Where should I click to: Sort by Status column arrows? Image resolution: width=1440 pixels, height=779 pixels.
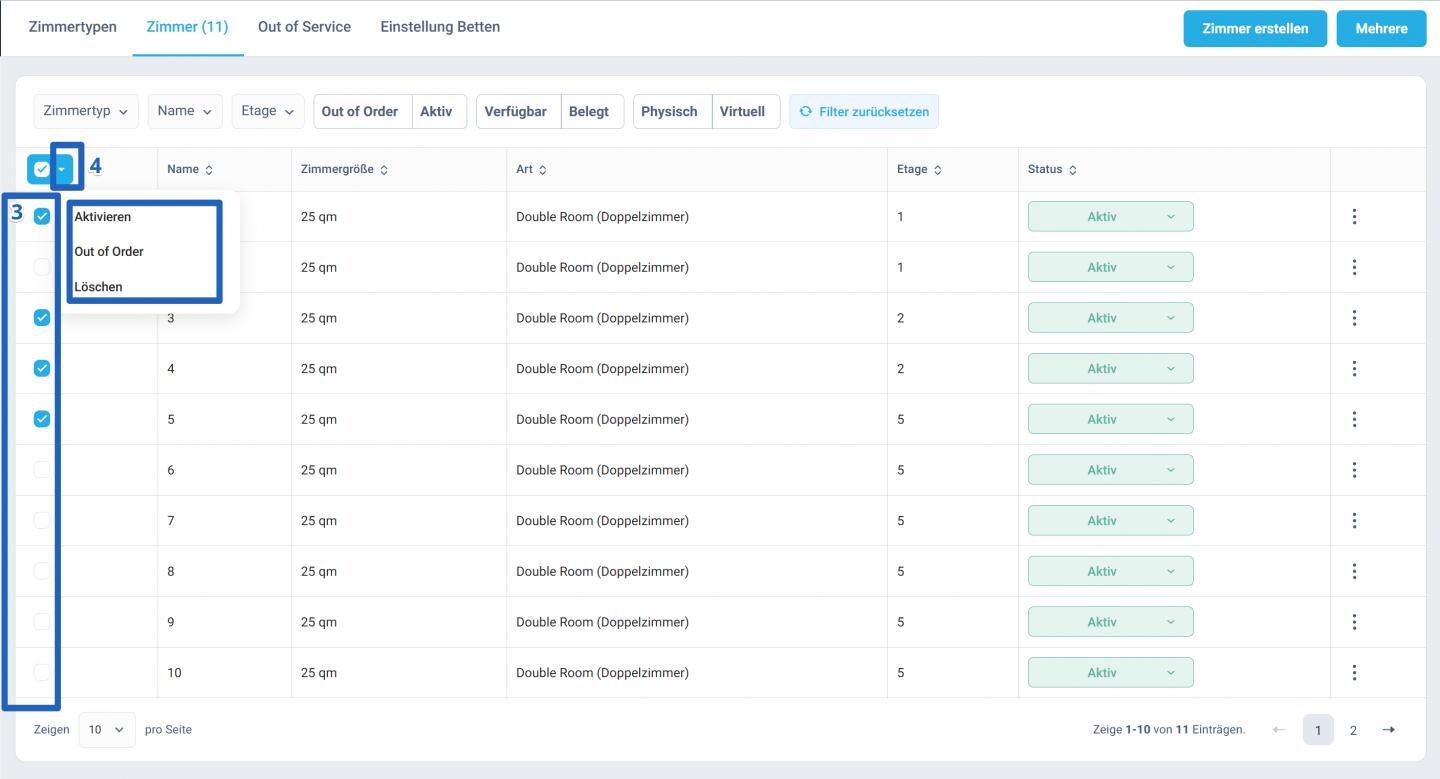(1072, 170)
